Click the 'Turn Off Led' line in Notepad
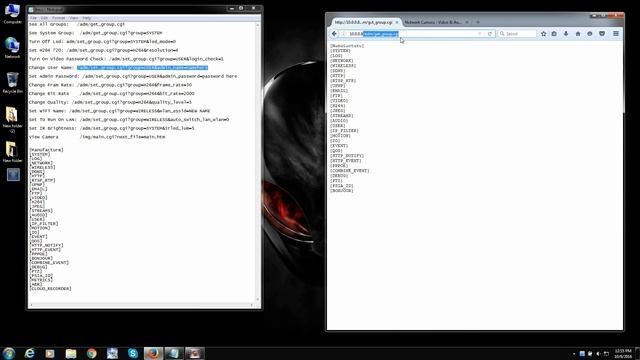This screenshot has height=360, width=640. (102, 42)
